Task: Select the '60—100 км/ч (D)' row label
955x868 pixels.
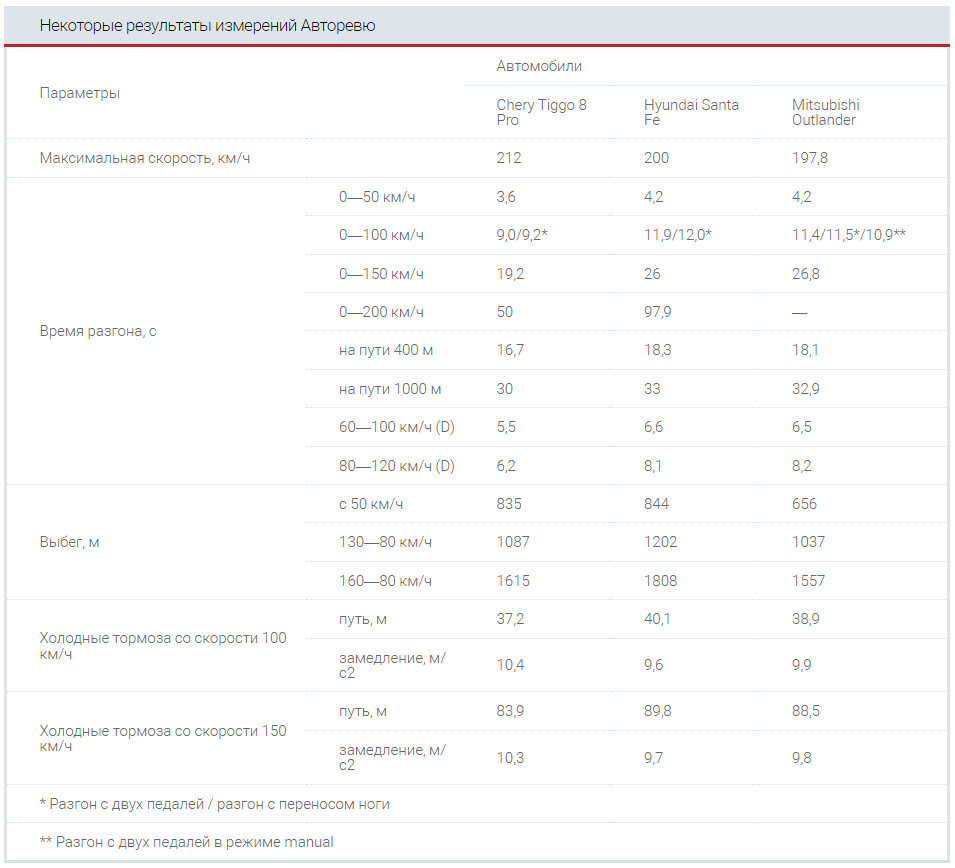Action: [397, 427]
